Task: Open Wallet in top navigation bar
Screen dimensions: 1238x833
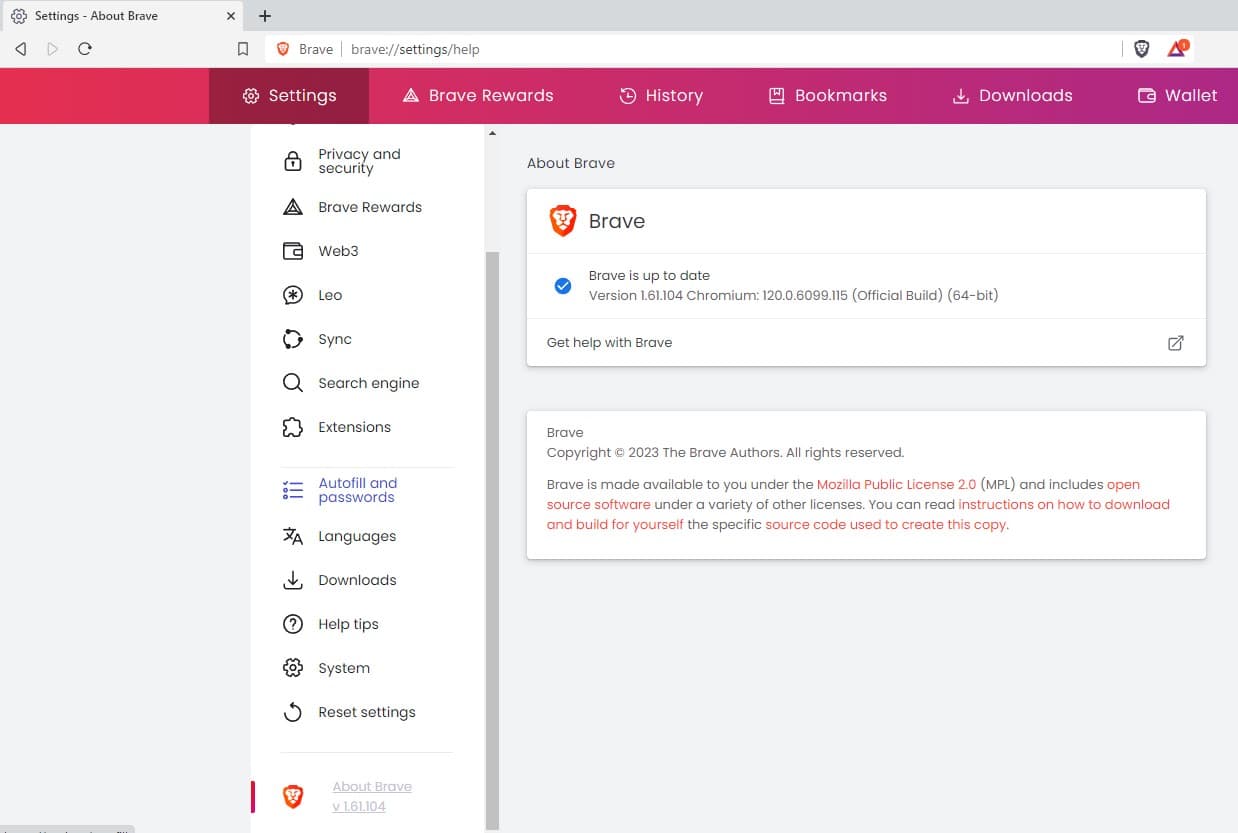Action: coord(1177,96)
